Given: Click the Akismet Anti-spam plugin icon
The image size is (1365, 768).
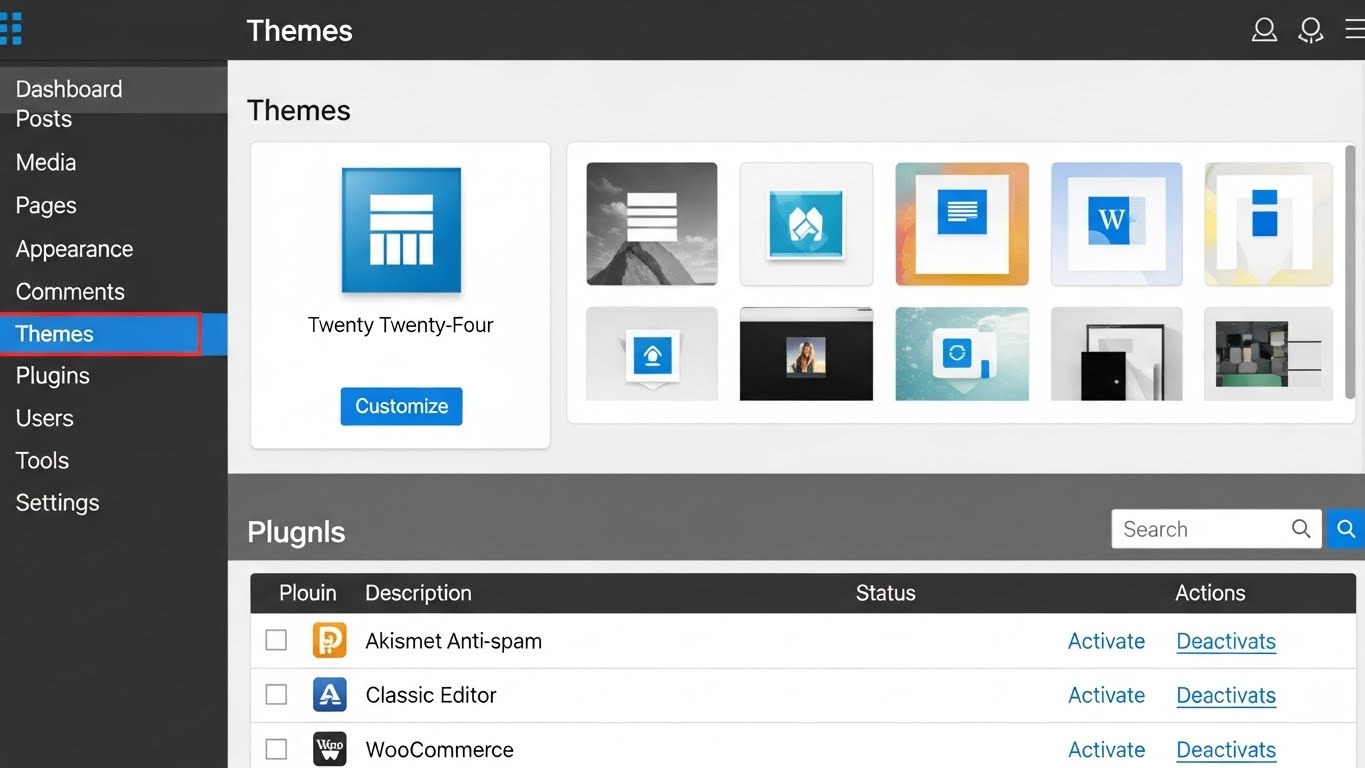Looking at the screenshot, I should [x=330, y=640].
